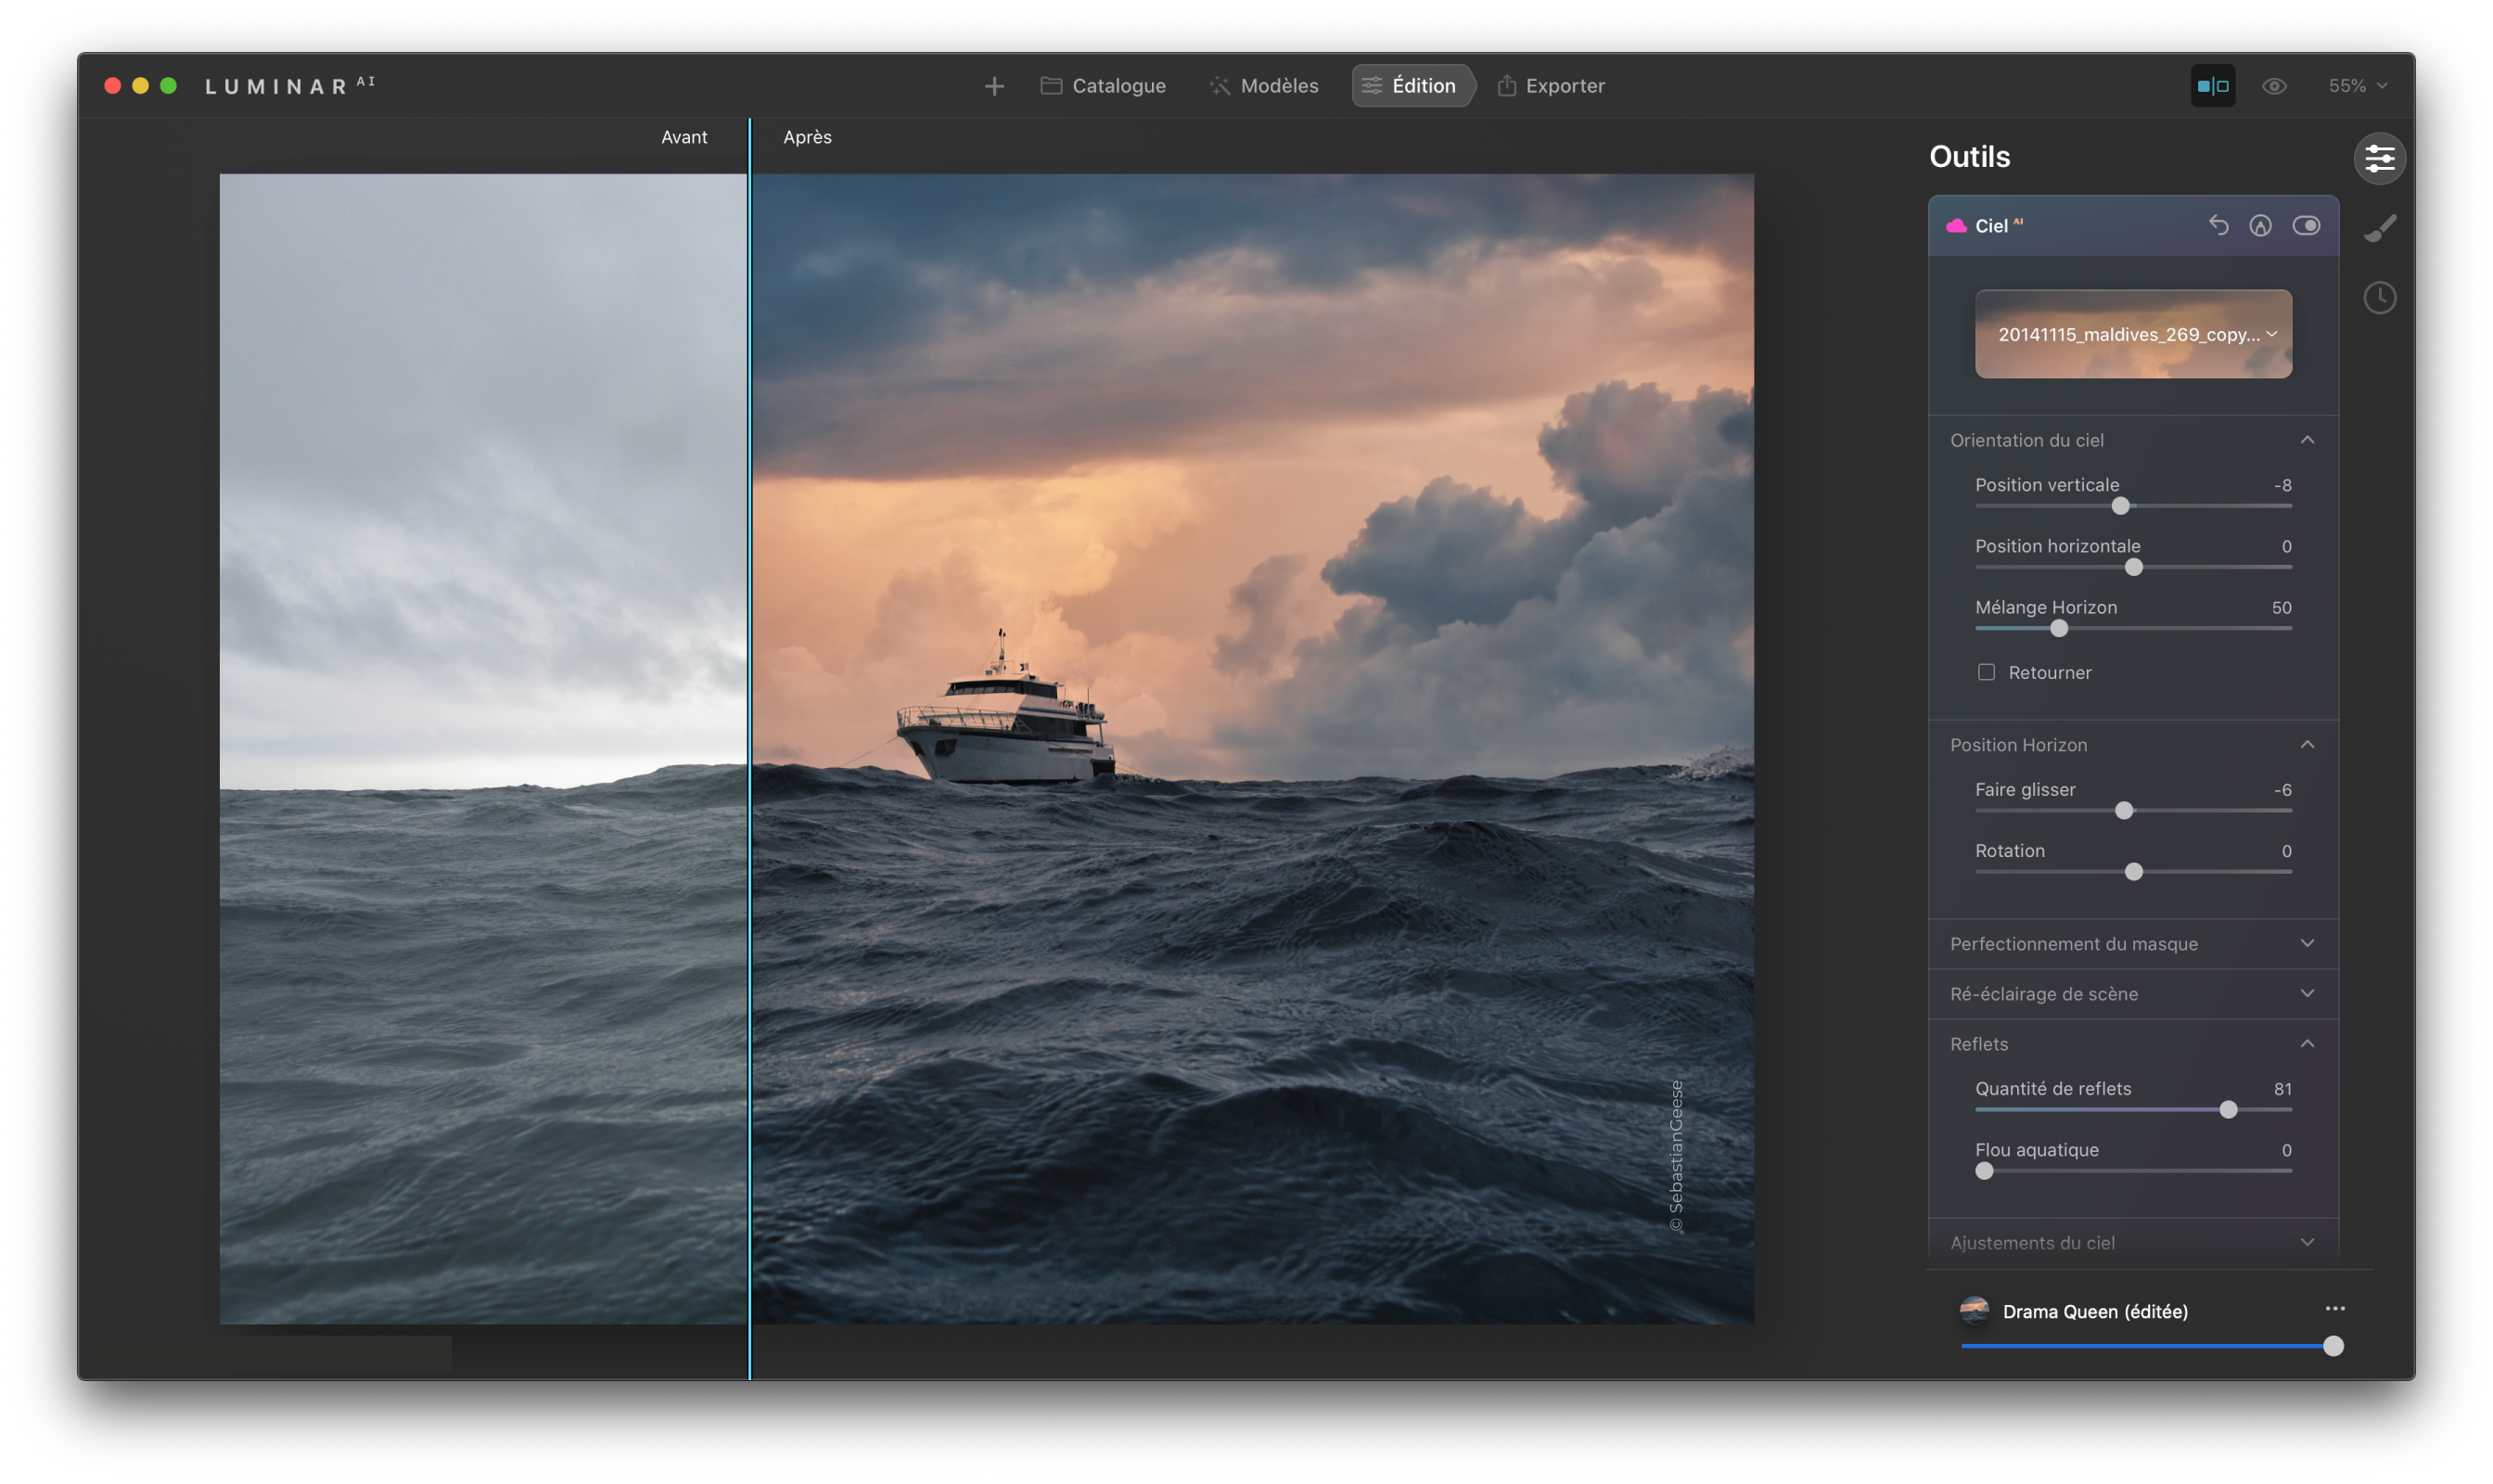
Task: Enable the Retourner checkbox
Action: (1986, 672)
